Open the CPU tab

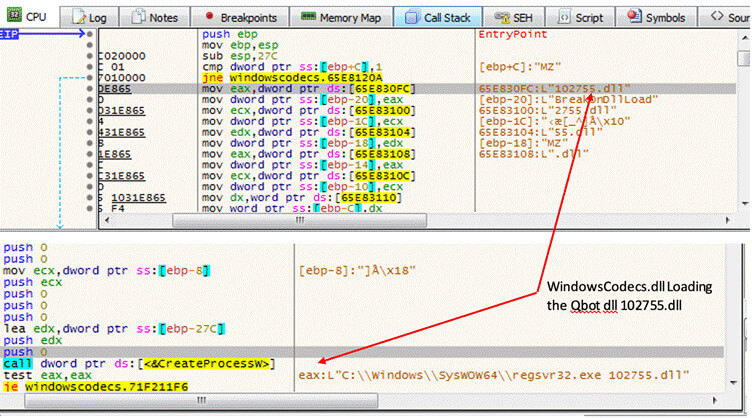point(29,16)
